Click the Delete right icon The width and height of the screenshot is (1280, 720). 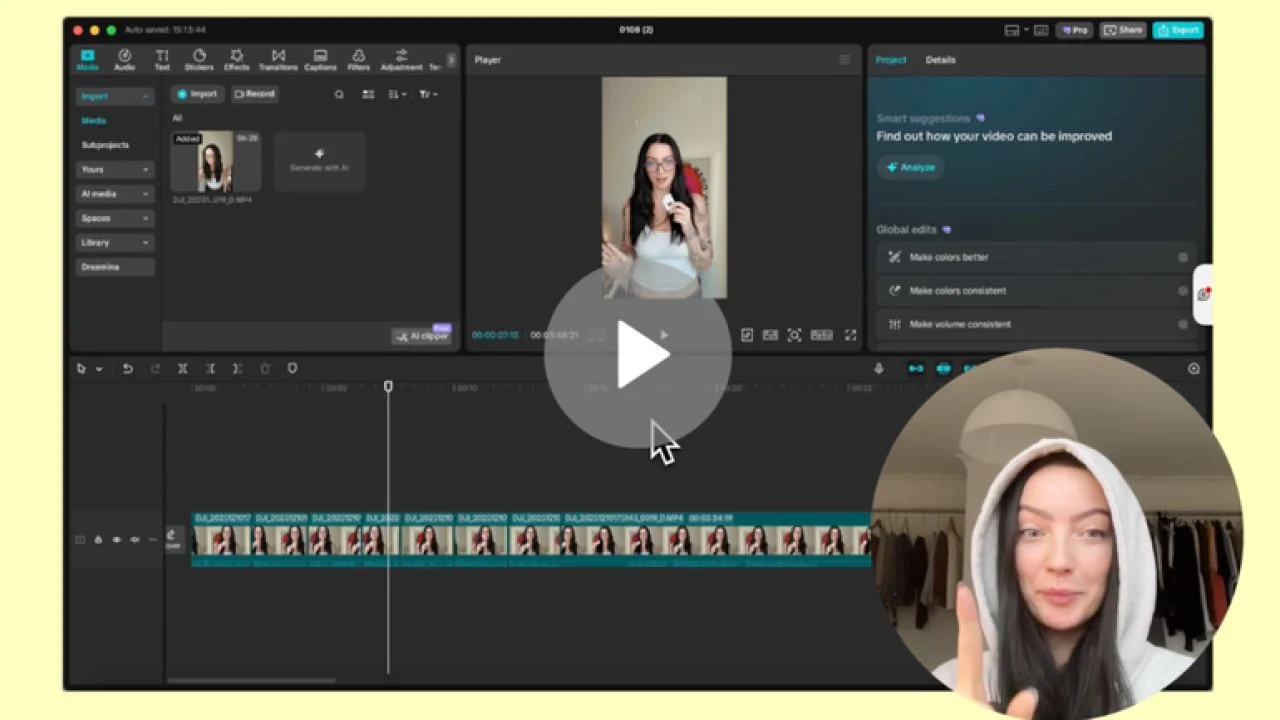237,369
